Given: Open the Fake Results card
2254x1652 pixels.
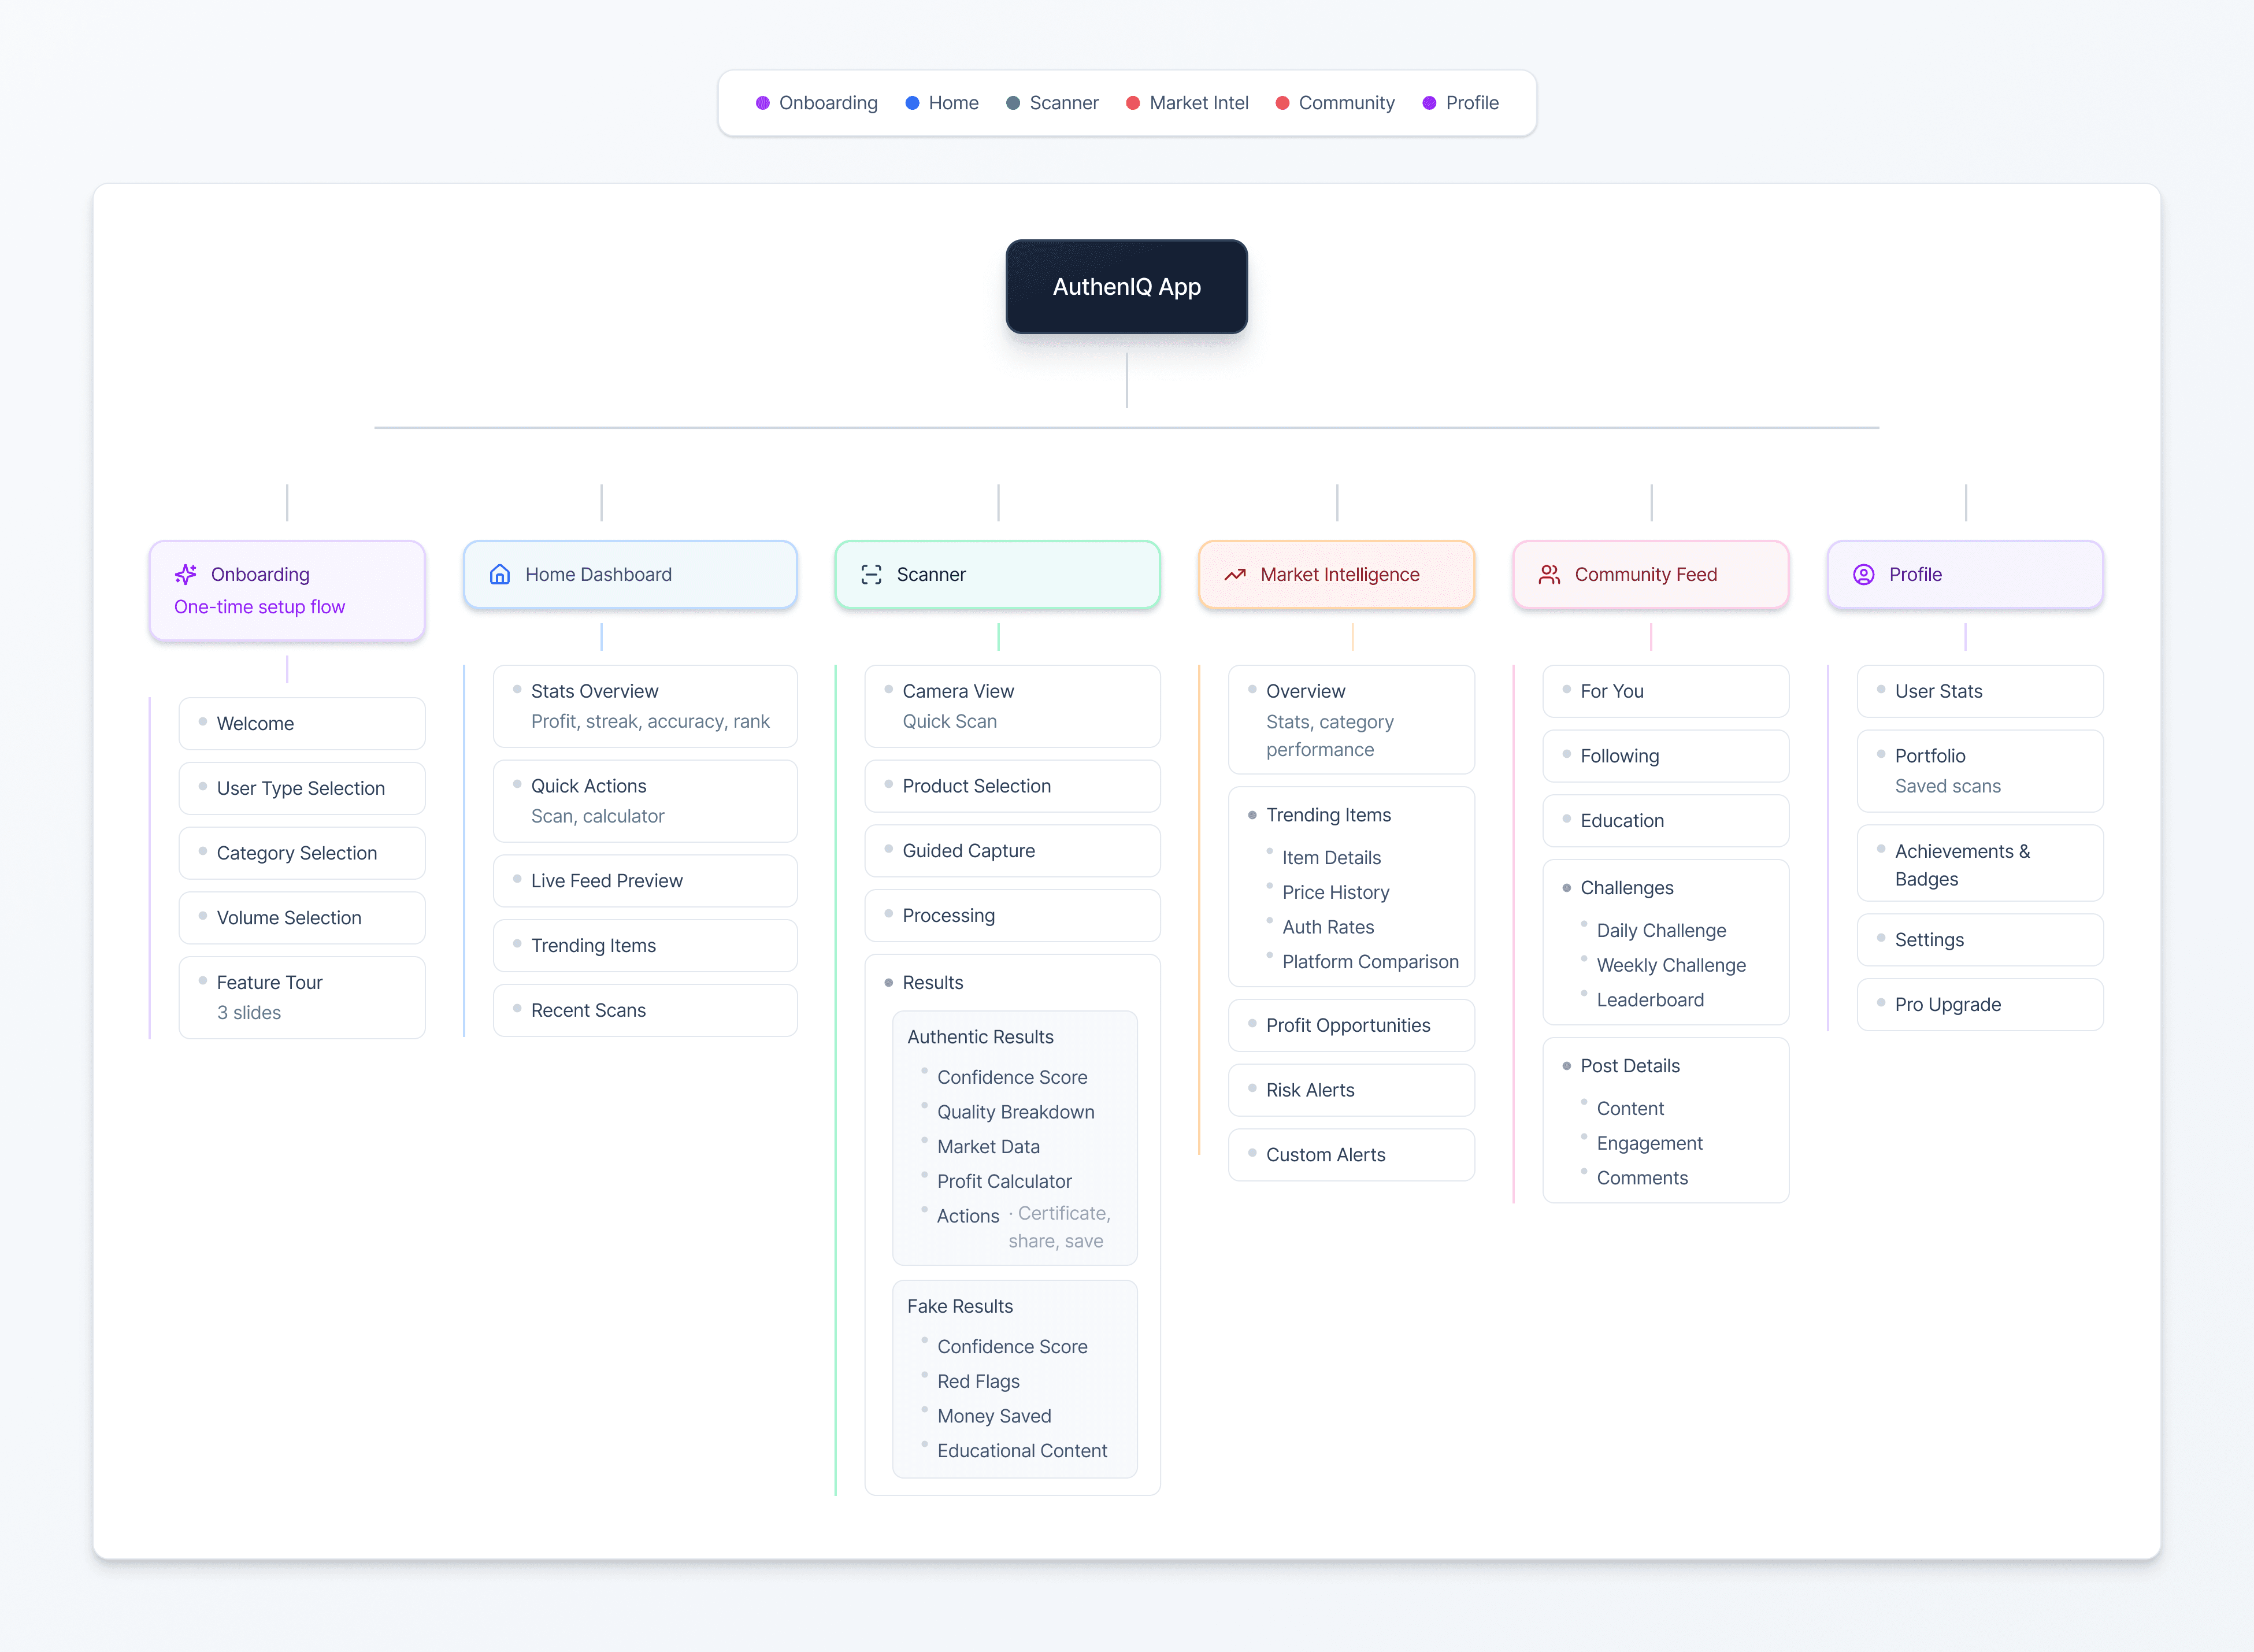Looking at the screenshot, I should (959, 1306).
